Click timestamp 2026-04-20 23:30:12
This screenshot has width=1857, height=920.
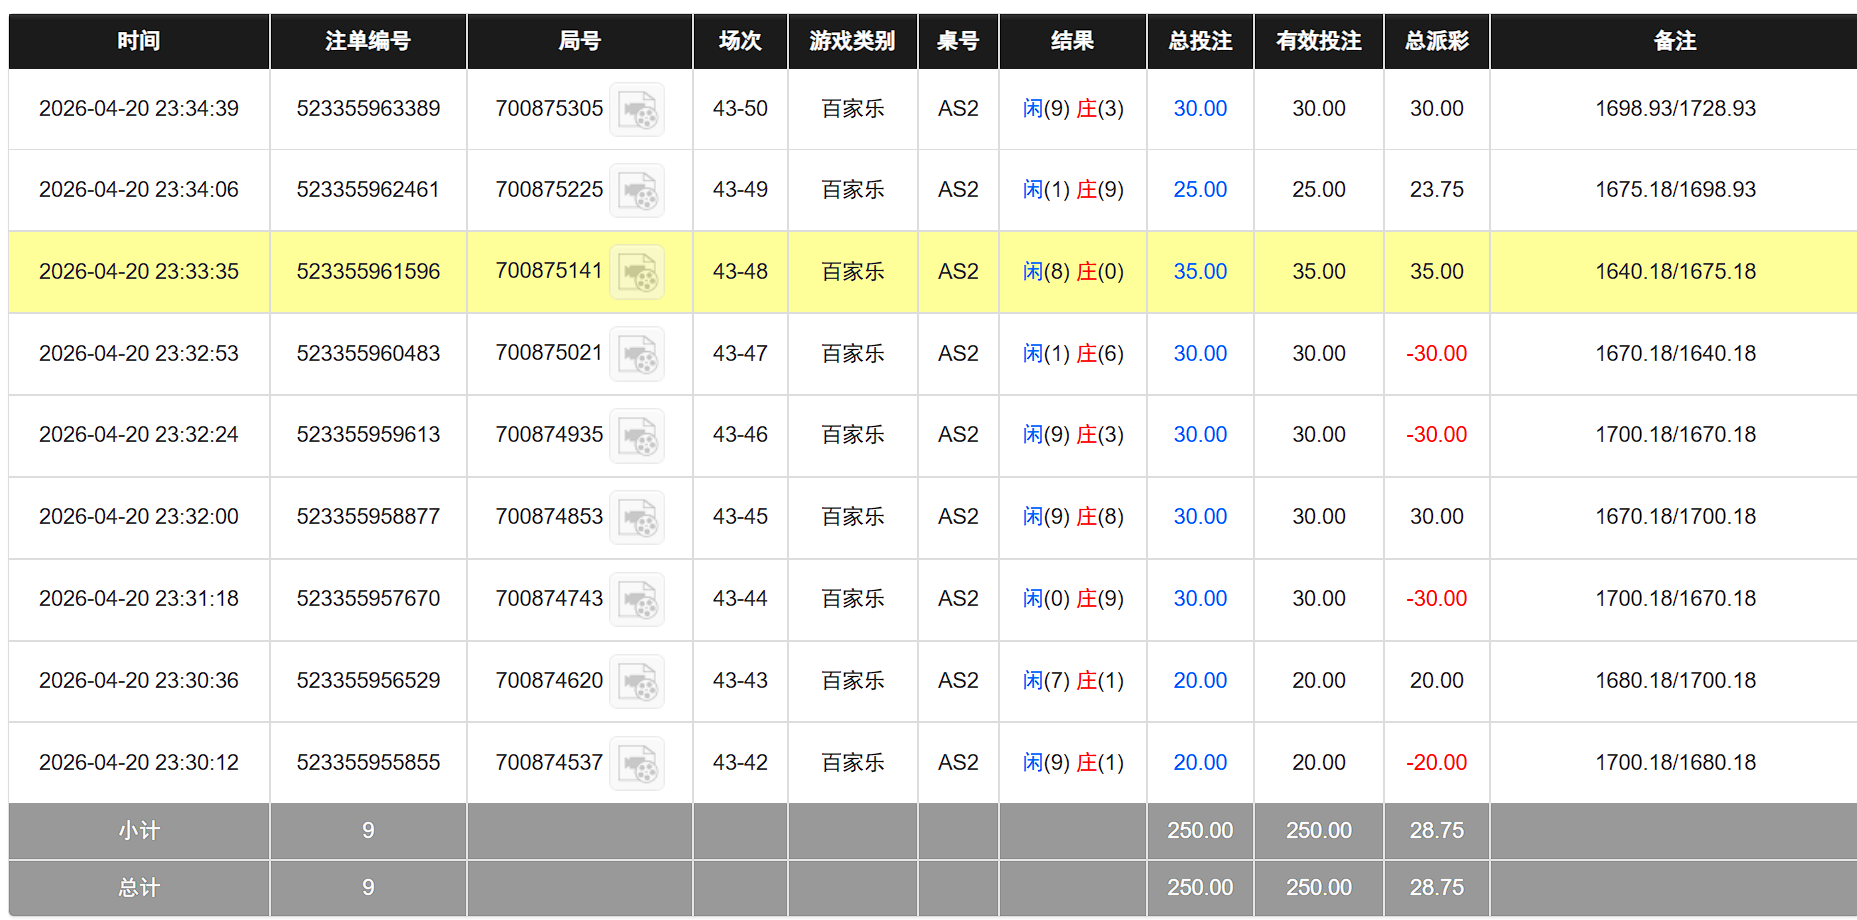pyautogui.click(x=139, y=762)
